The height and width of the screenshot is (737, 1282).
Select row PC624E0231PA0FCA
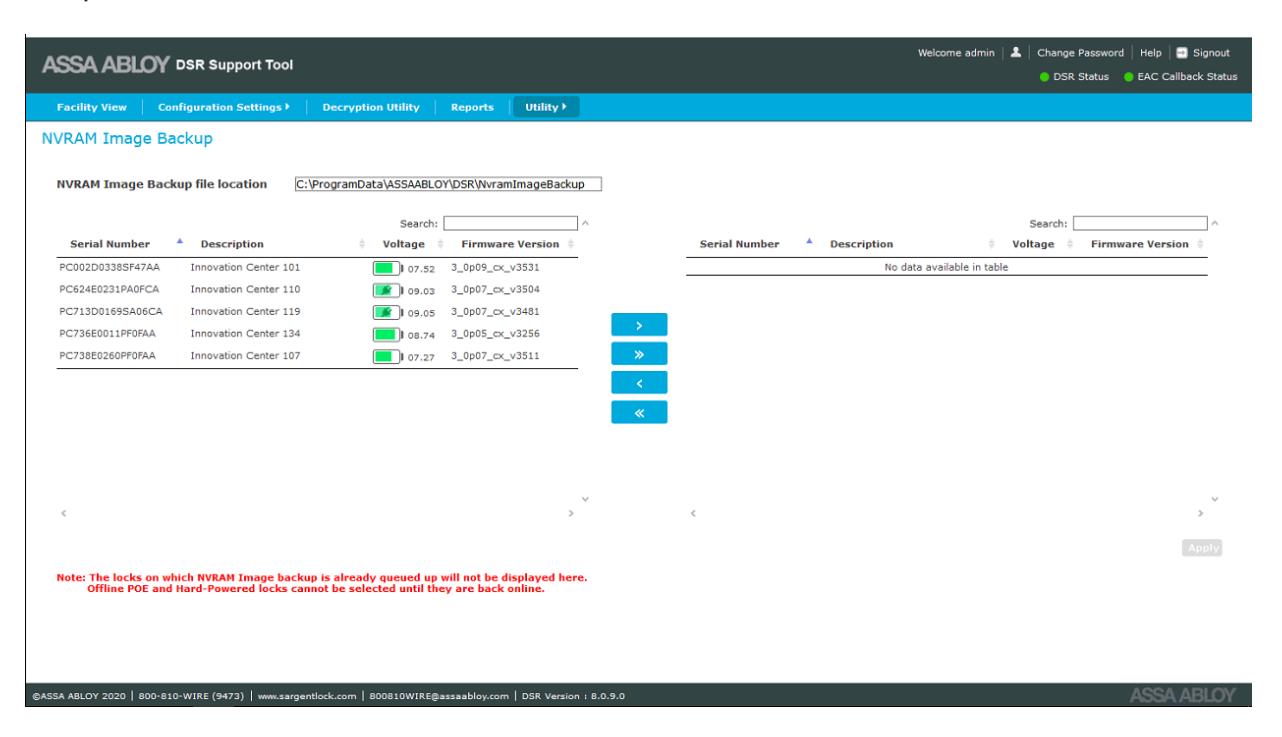pos(317,290)
